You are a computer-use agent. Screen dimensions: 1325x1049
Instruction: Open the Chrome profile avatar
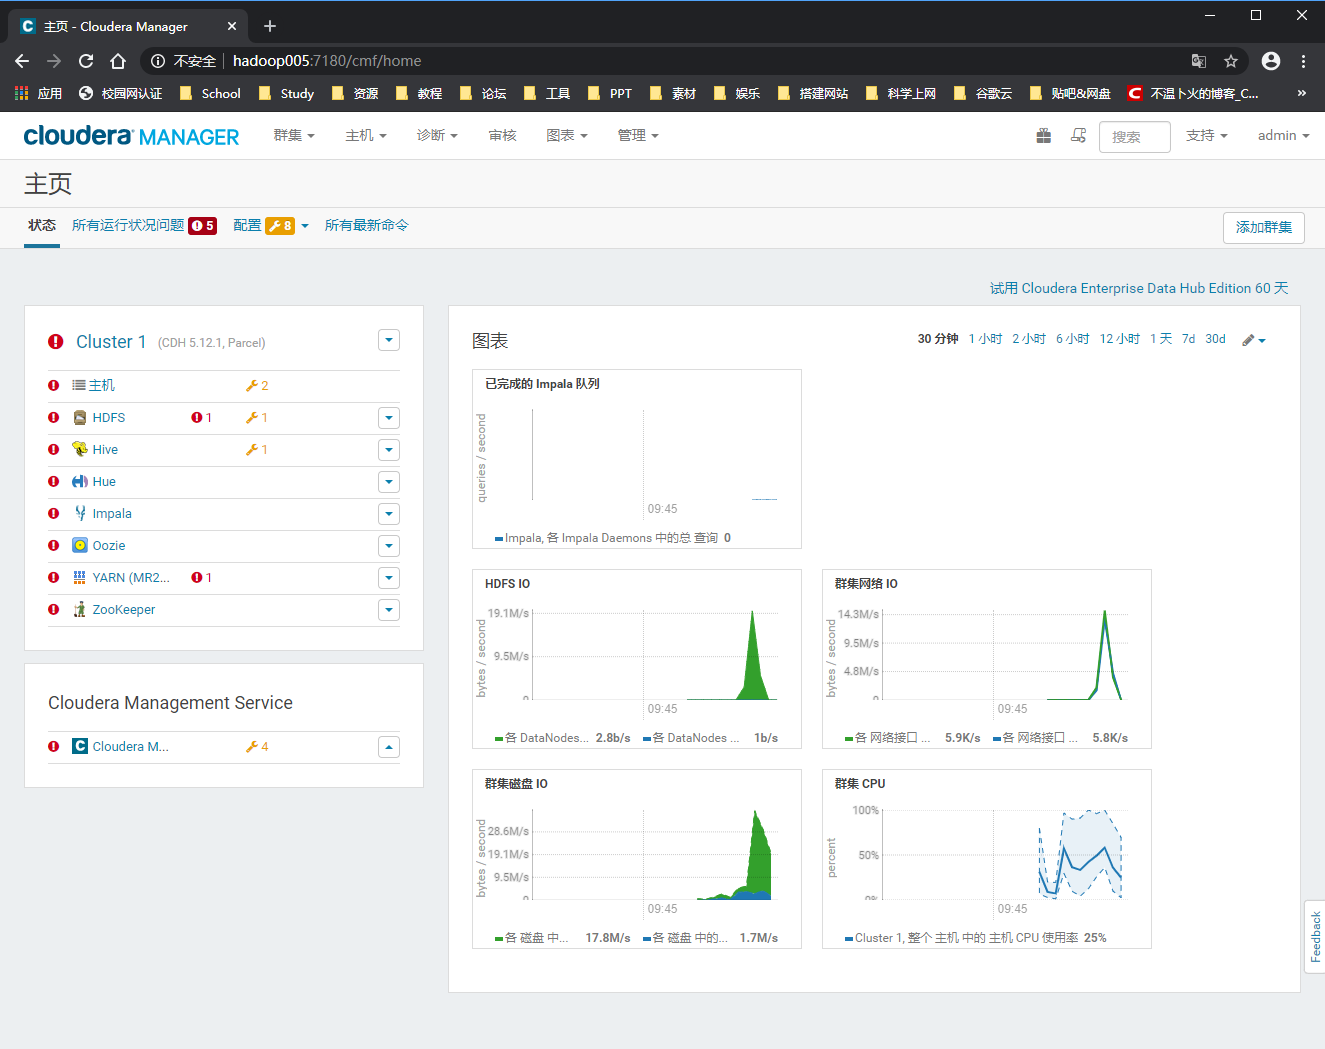(1271, 61)
